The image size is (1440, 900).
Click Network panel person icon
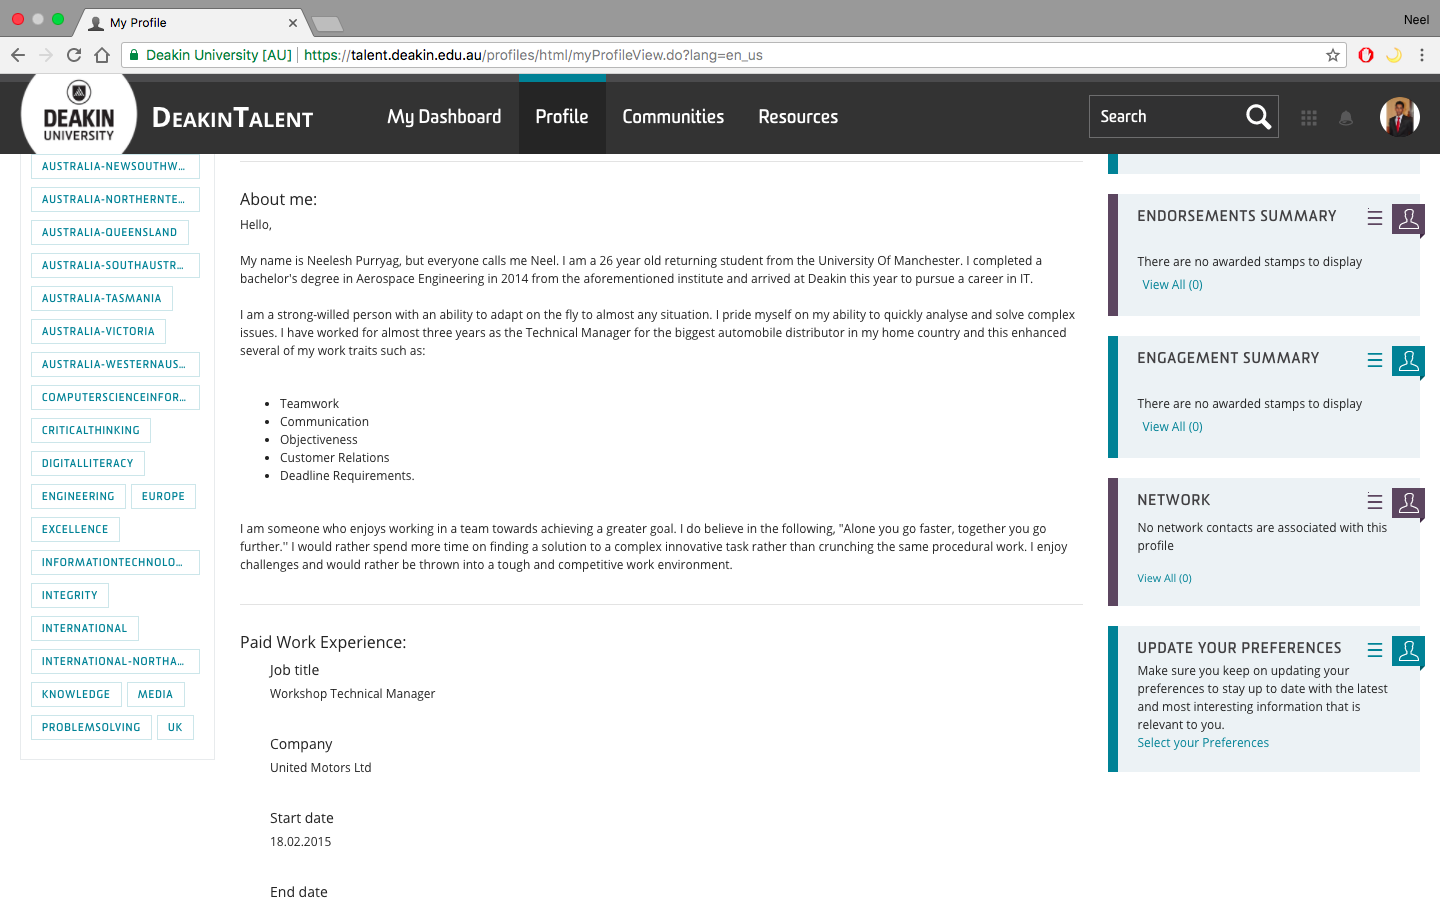click(1408, 503)
